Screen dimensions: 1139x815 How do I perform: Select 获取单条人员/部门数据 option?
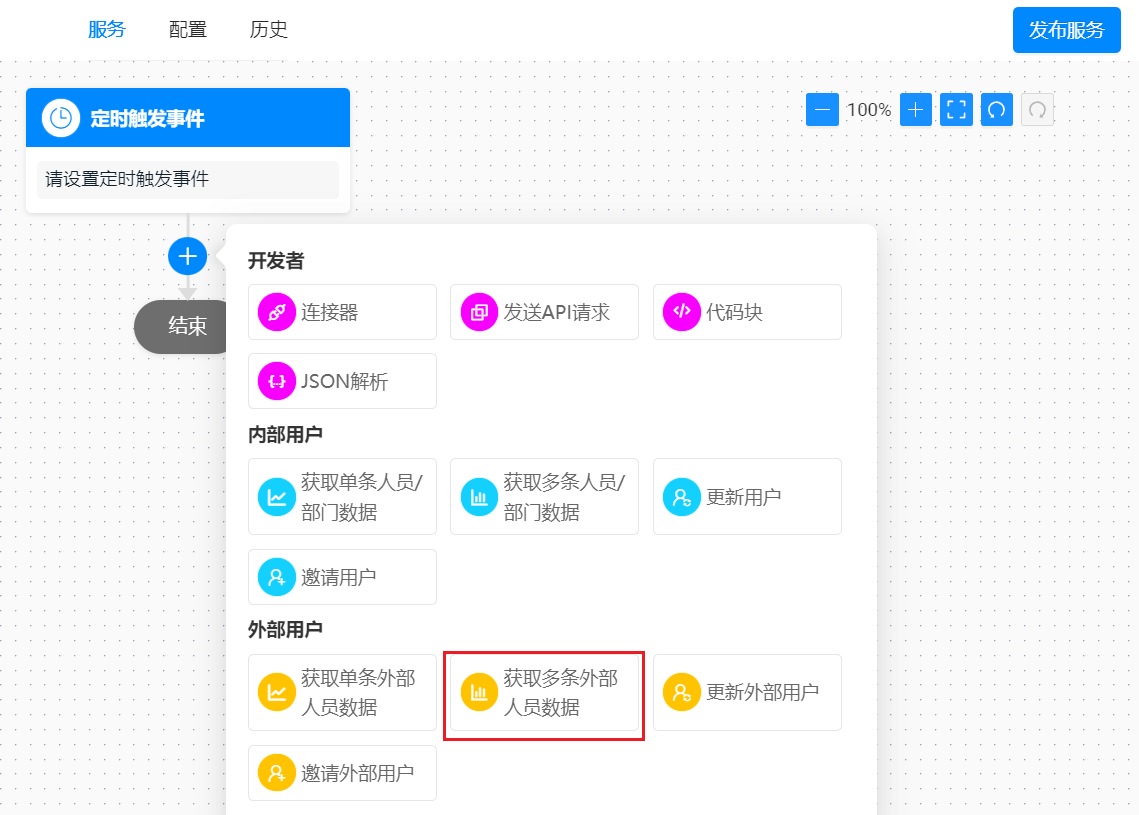(x=342, y=496)
